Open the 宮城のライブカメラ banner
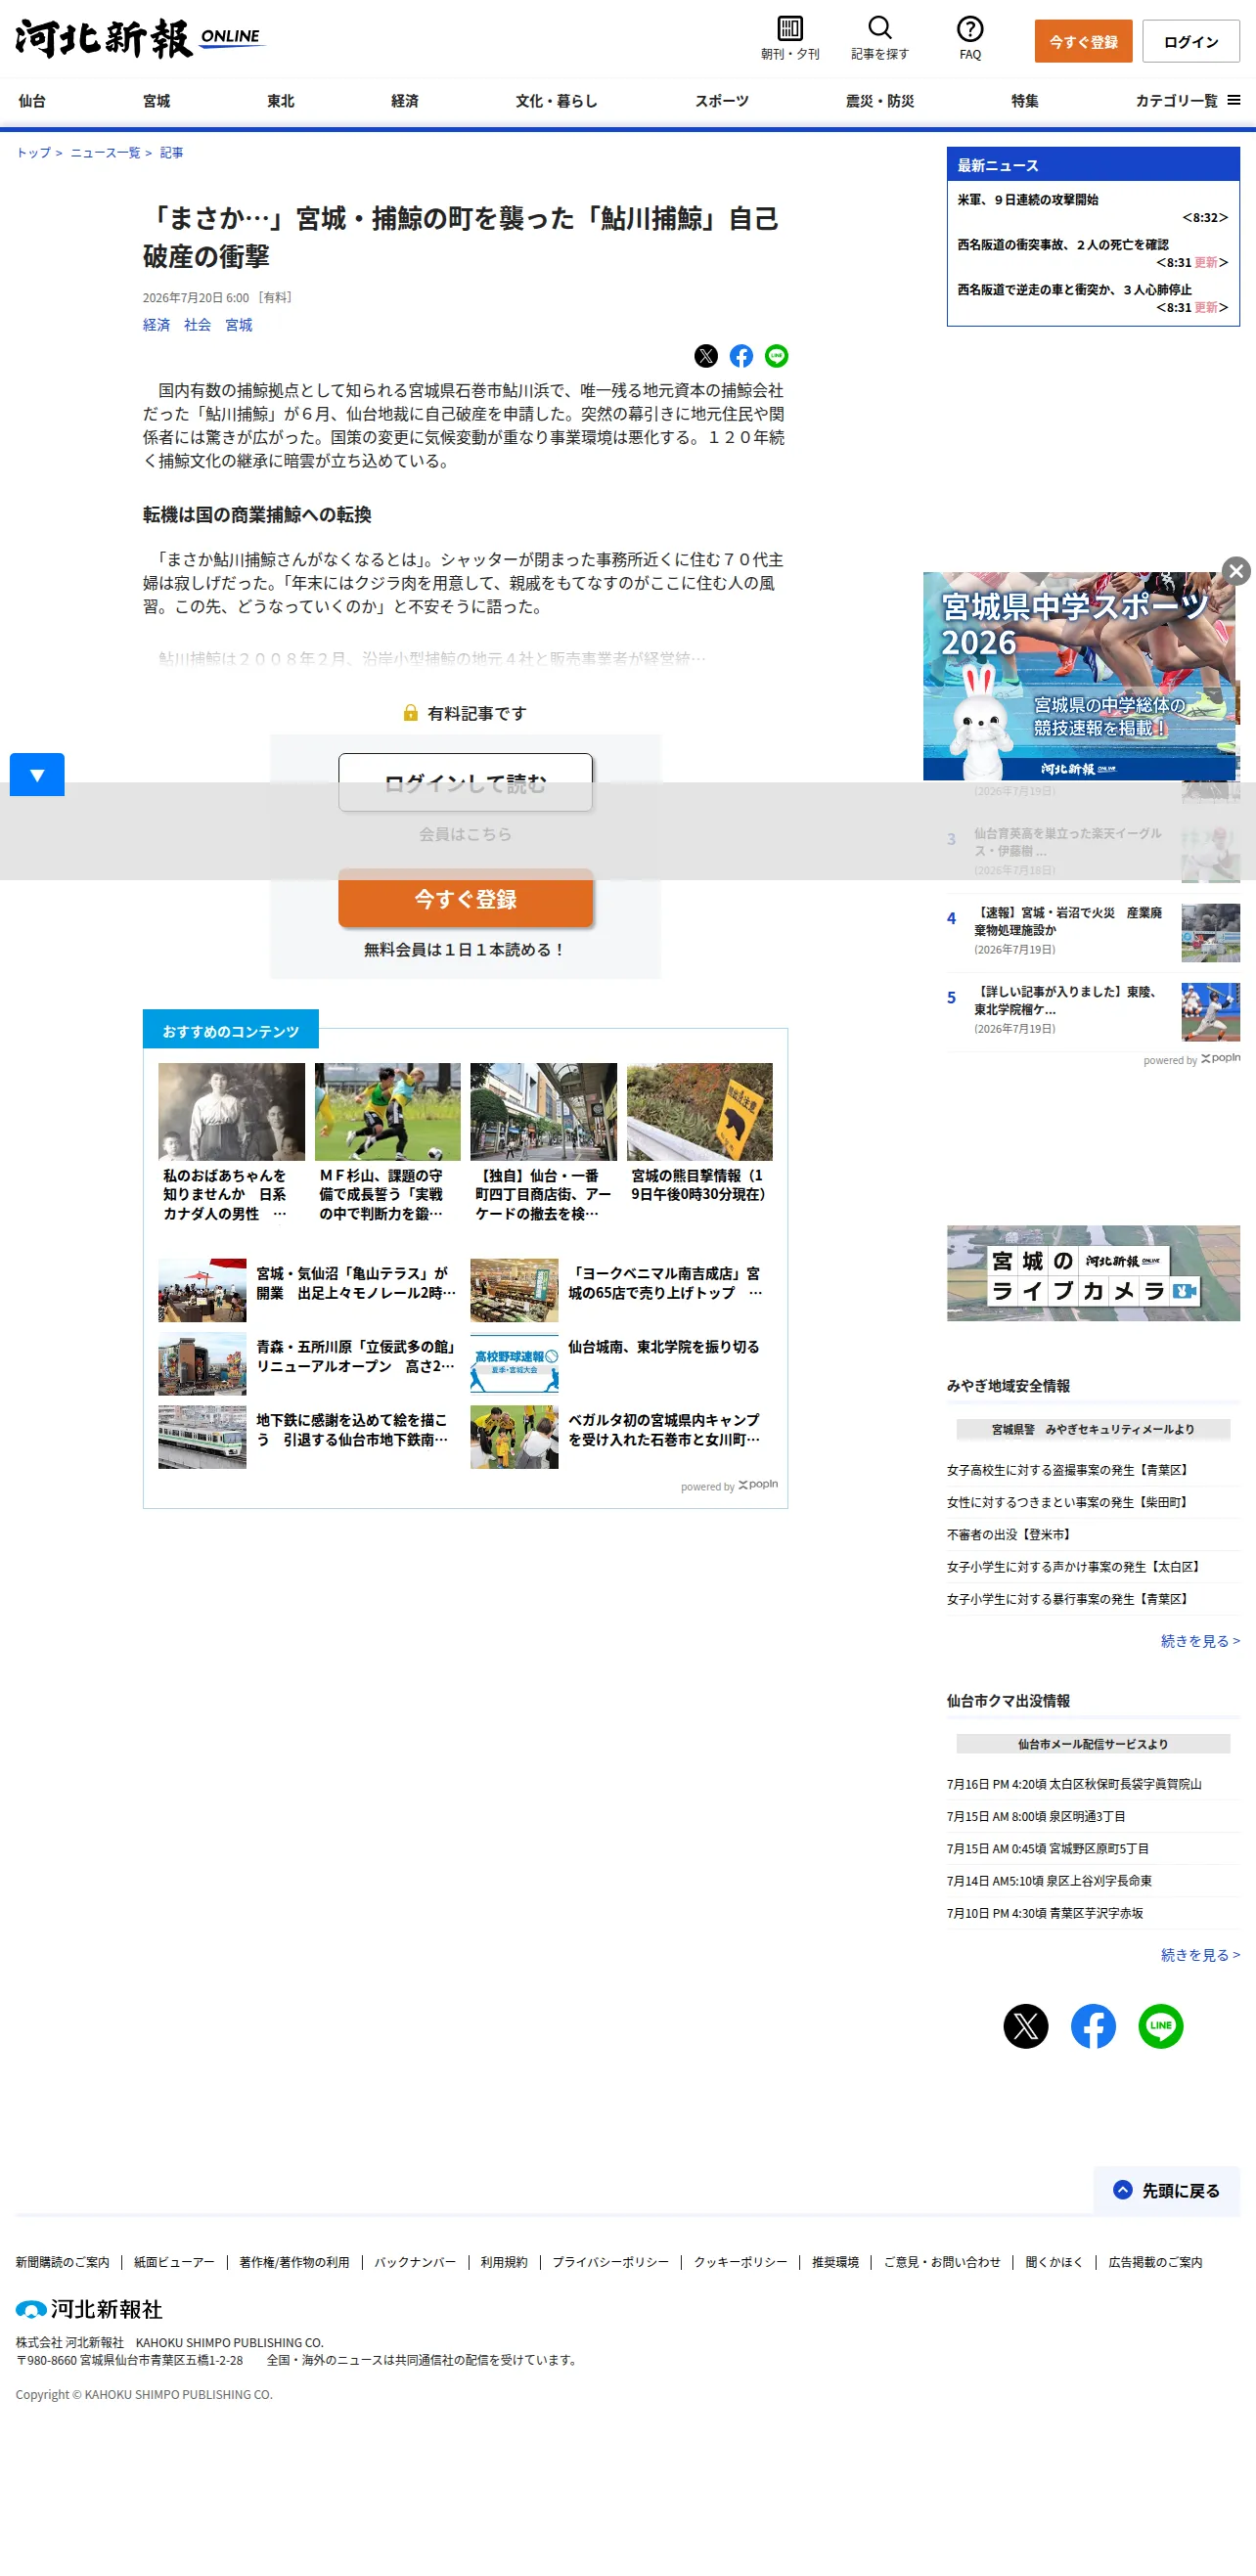Image resolution: width=1256 pixels, height=2576 pixels. pos(1093,1273)
